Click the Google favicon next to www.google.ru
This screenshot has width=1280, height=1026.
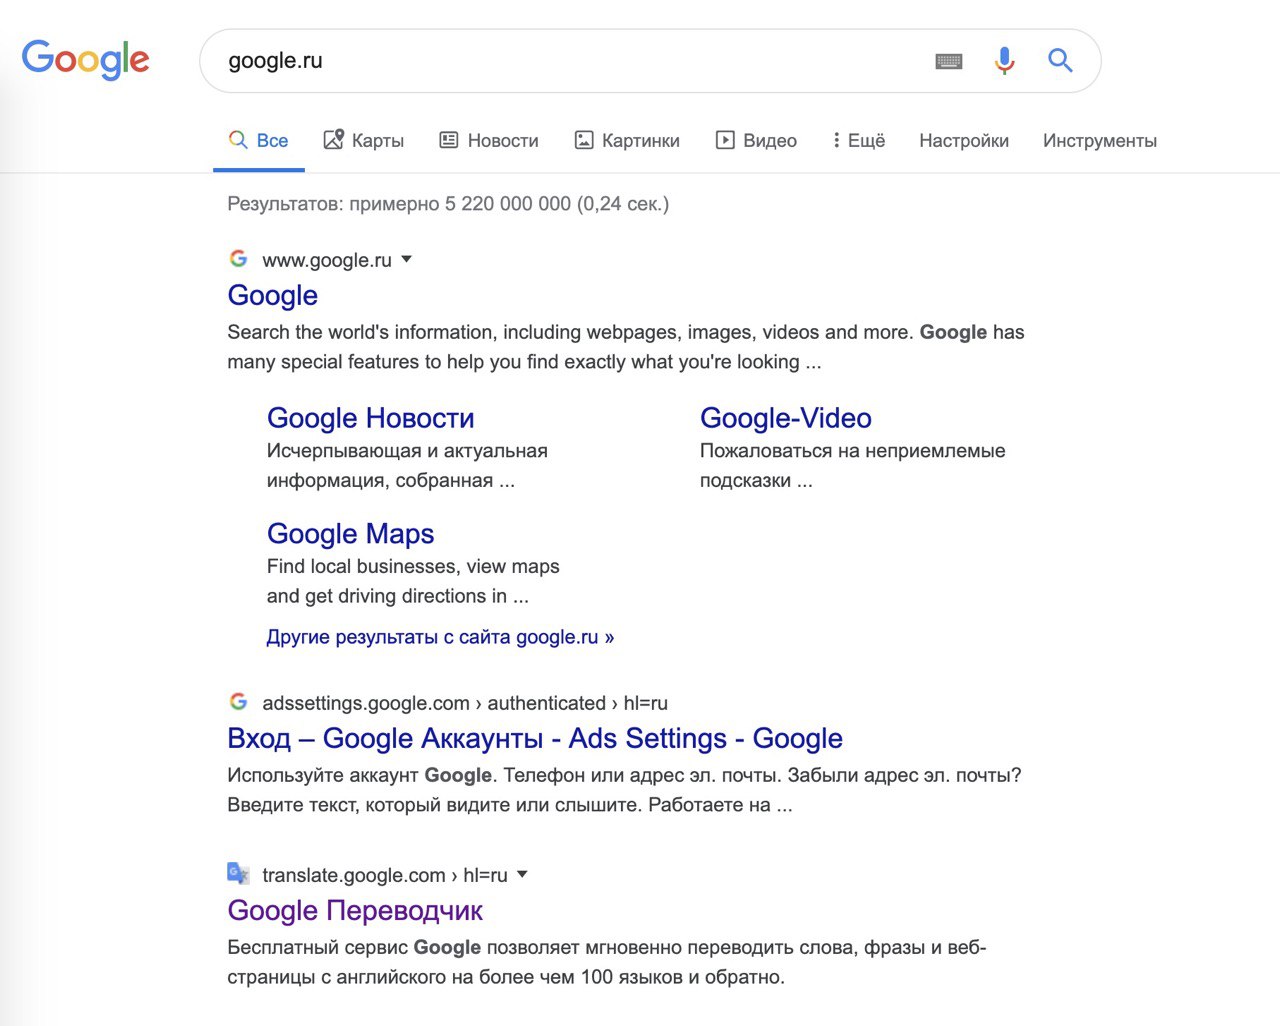[x=238, y=259]
